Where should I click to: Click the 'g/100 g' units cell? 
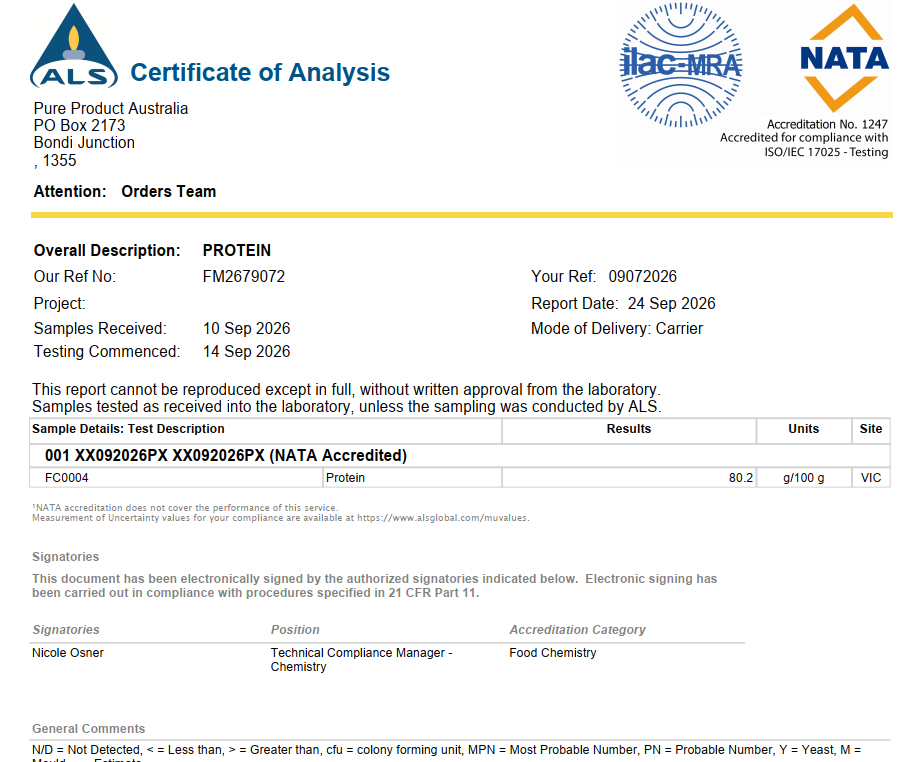coord(804,478)
